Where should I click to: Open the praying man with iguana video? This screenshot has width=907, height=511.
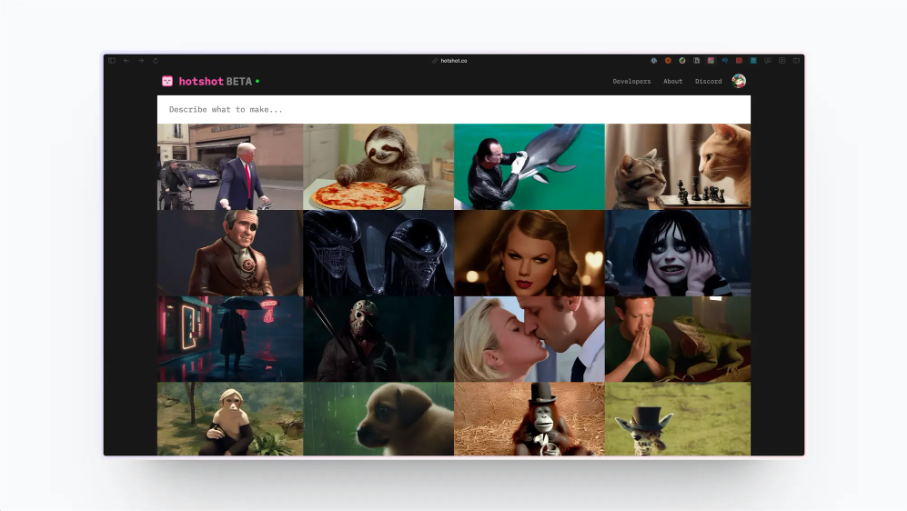[678, 339]
